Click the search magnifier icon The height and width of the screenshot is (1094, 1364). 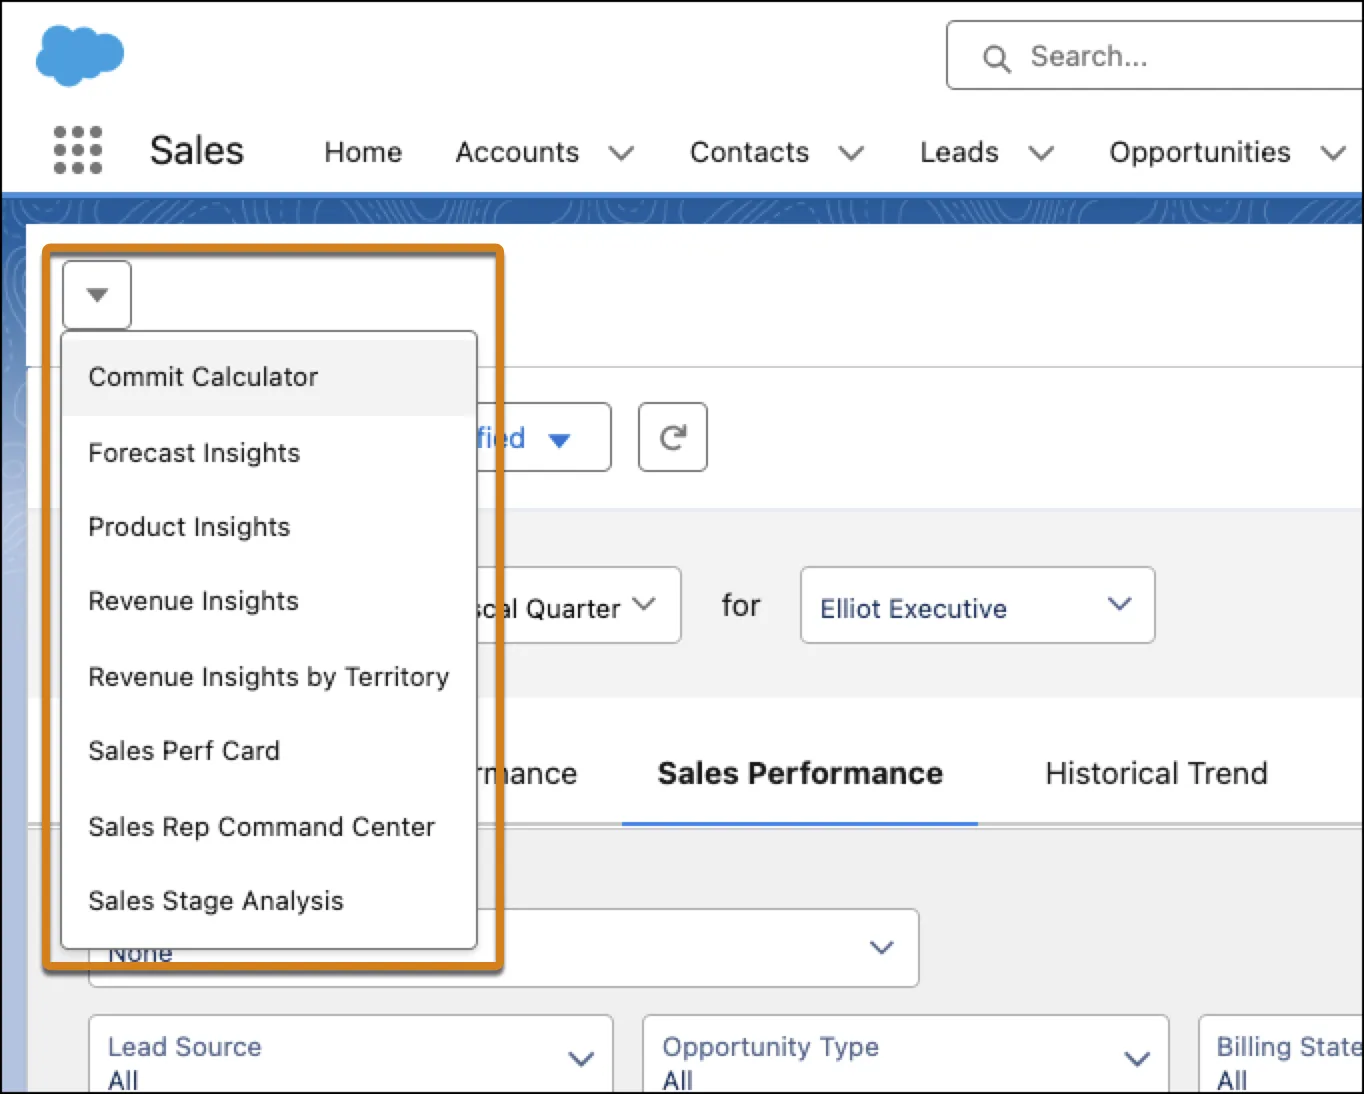(996, 58)
